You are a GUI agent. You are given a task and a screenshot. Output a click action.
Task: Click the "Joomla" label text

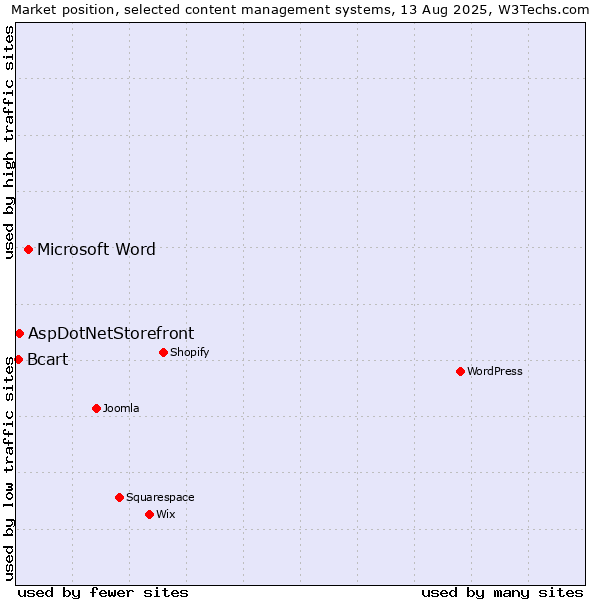[121, 408]
